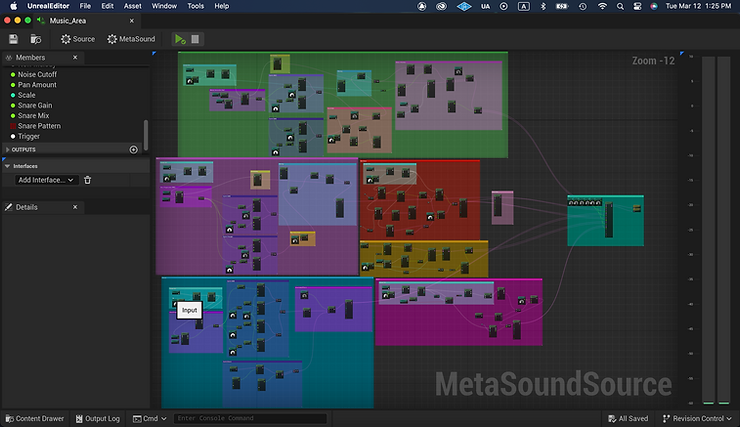The width and height of the screenshot is (740, 427).
Task: Close the Music_Area tab
Action: click(x=132, y=21)
